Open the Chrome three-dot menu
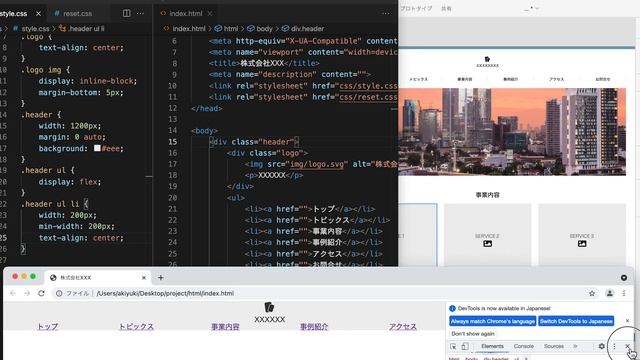The height and width of the screenshot is (360, 640). coord(624,293)
